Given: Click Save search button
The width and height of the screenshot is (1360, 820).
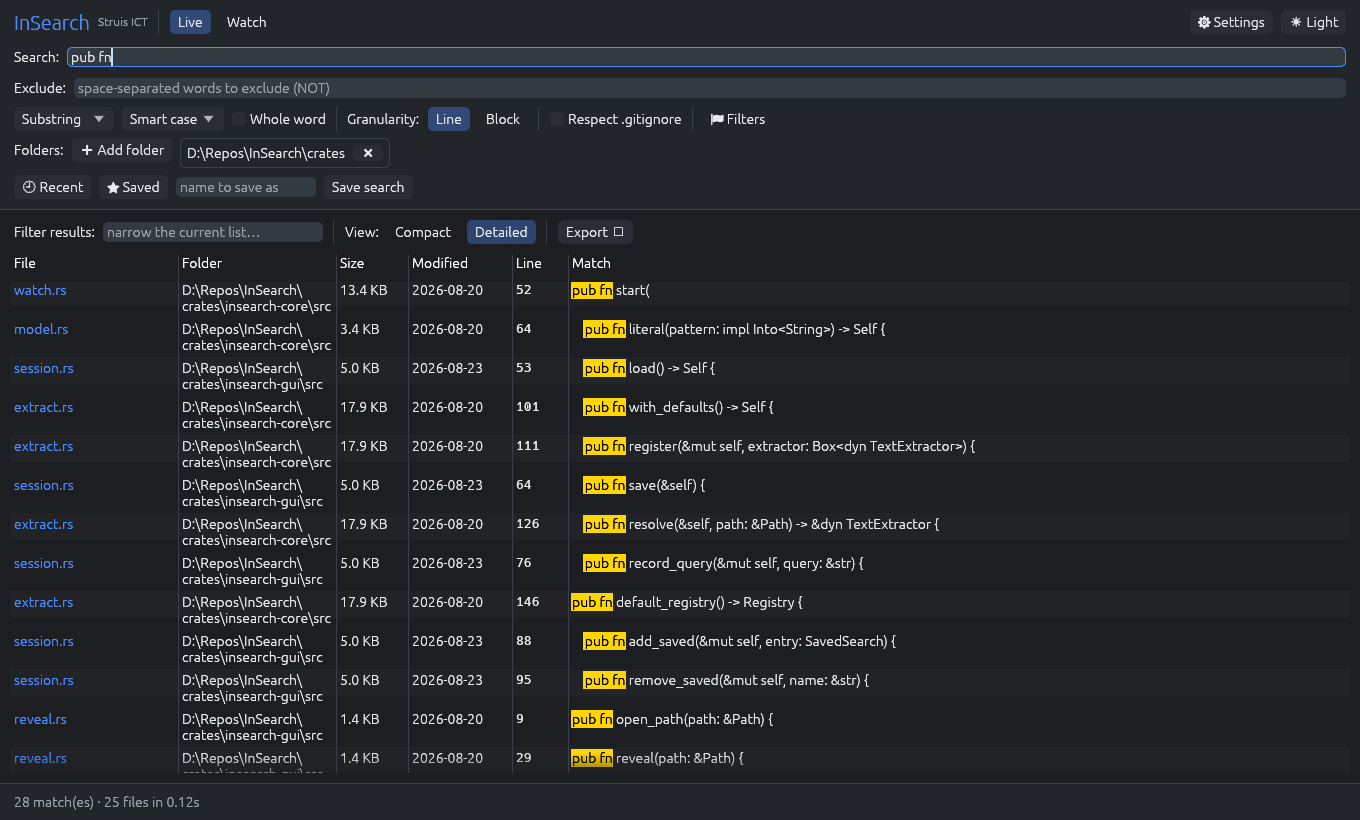Looking at the screenshot, I should pyautogui.click(x=368, y=187).
